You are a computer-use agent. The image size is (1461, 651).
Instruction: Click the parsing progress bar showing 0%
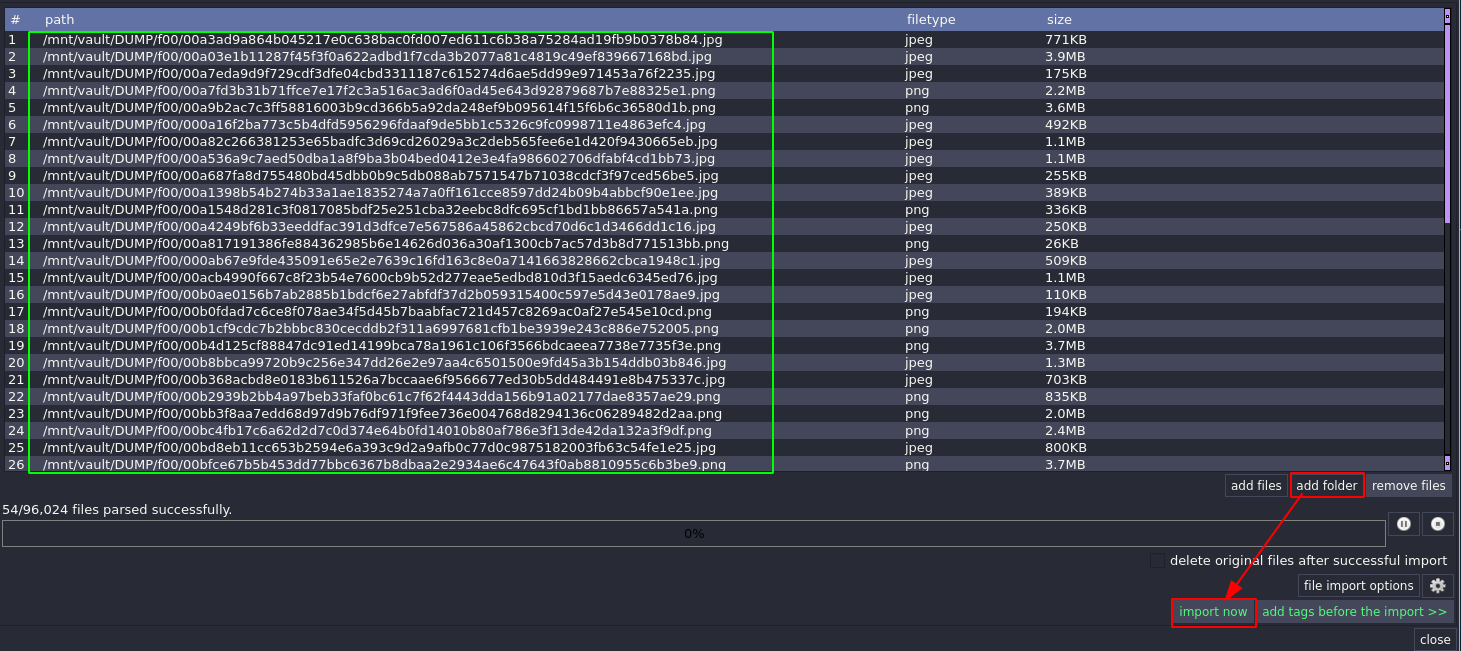point(694,534)
